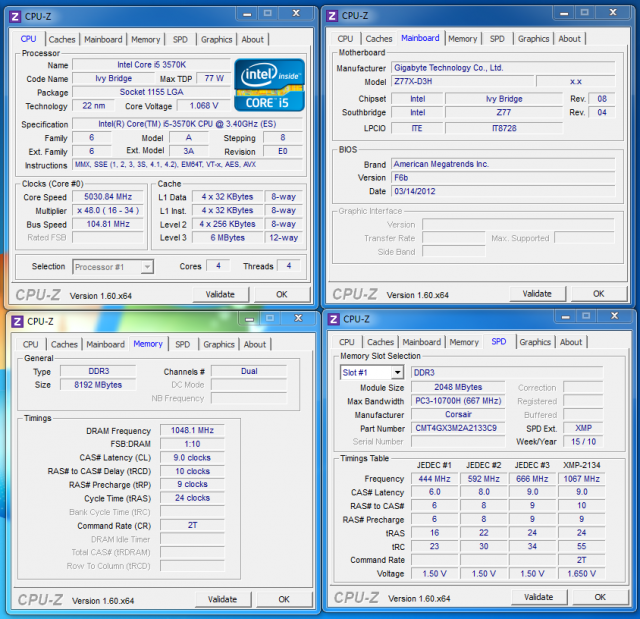This screenshot has width=640, height=619.
Task: Click OK in Memory window
Action: pos(284,599)
